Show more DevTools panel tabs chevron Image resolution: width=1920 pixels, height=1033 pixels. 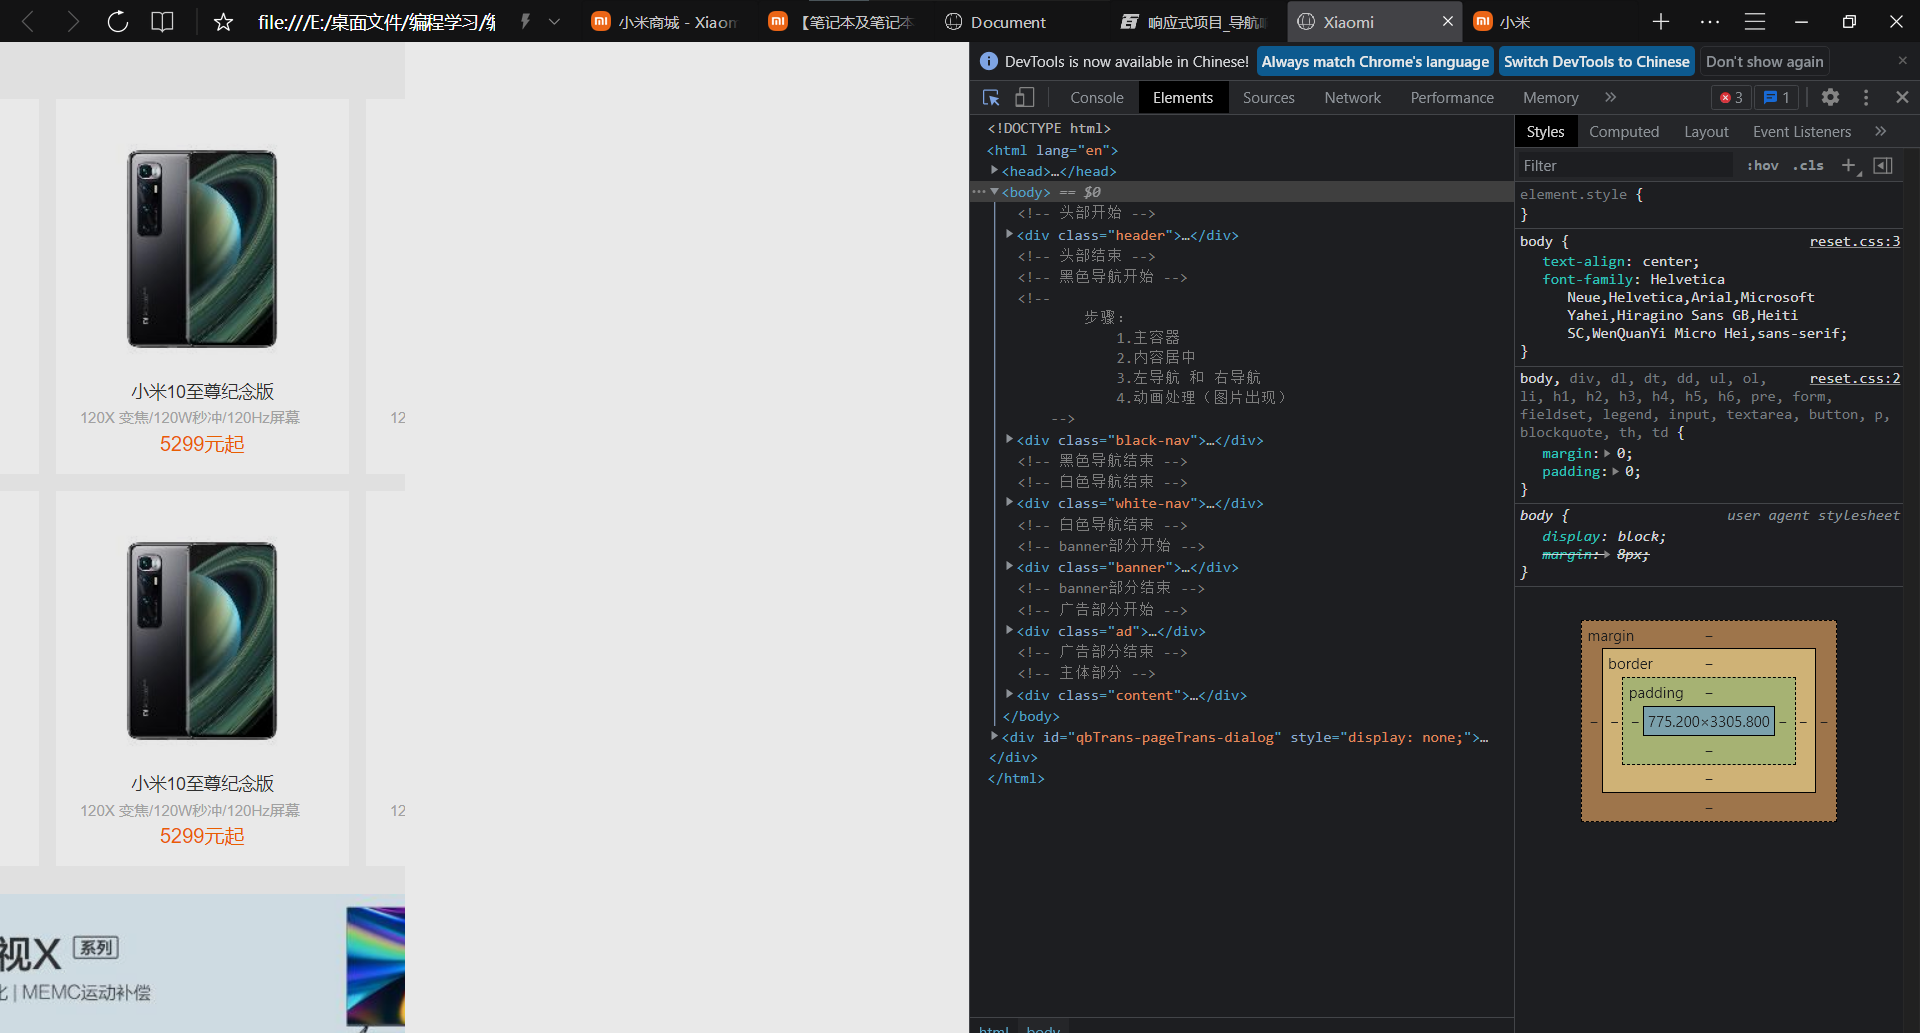(x=1610, y=97)
